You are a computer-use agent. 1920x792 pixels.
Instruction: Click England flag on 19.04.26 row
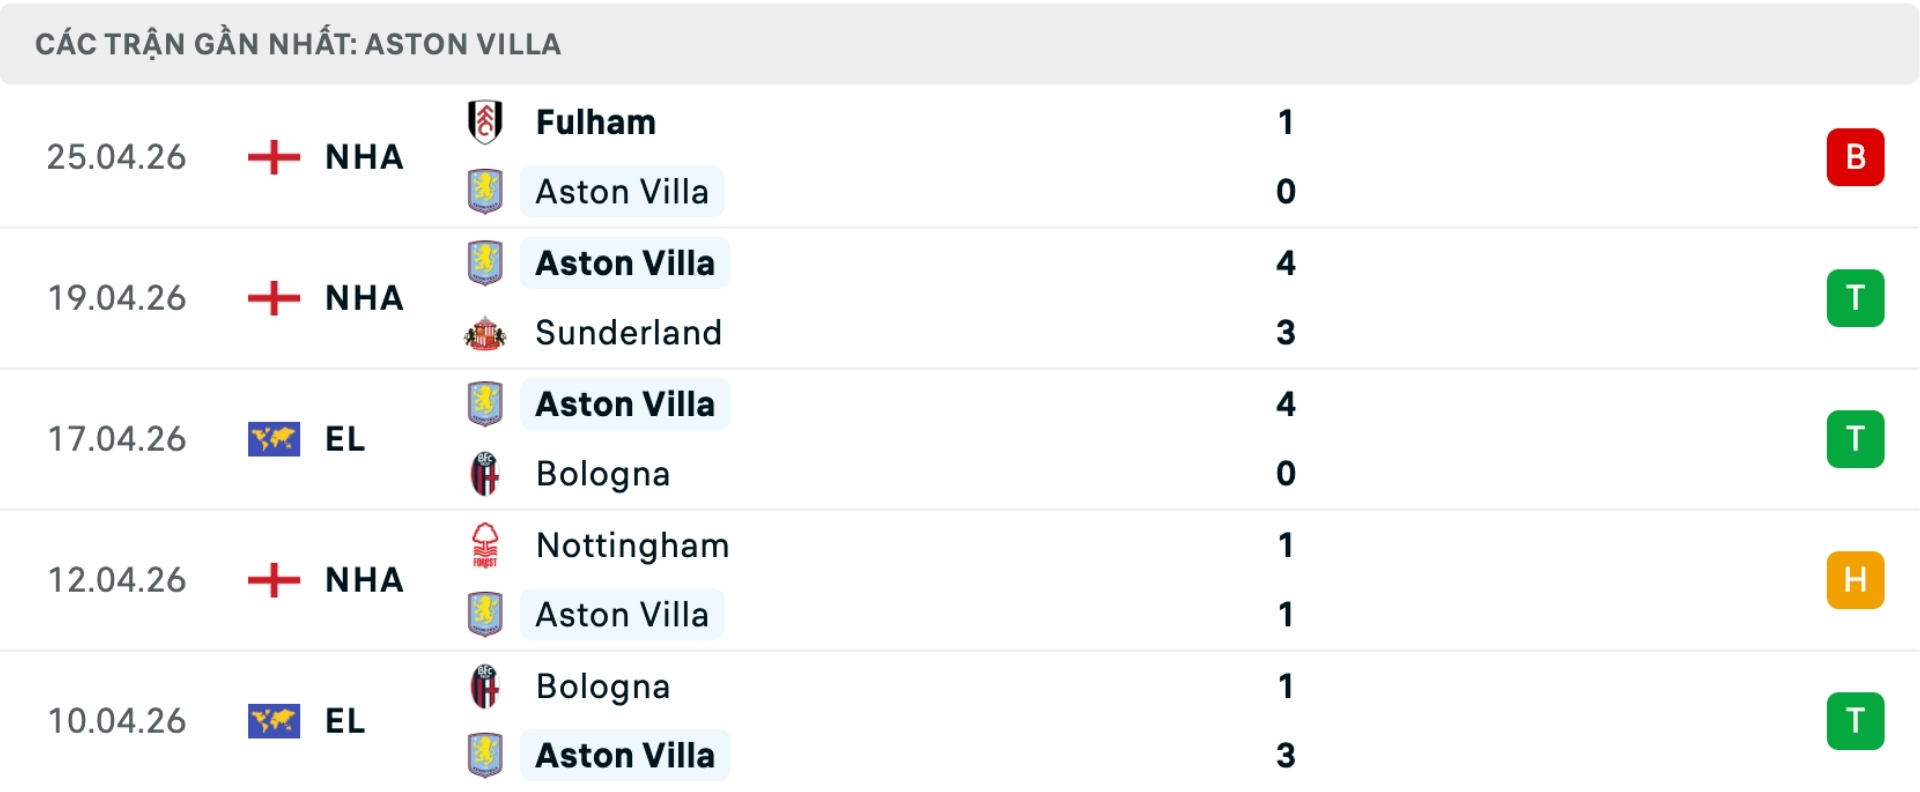coord(274,298)
